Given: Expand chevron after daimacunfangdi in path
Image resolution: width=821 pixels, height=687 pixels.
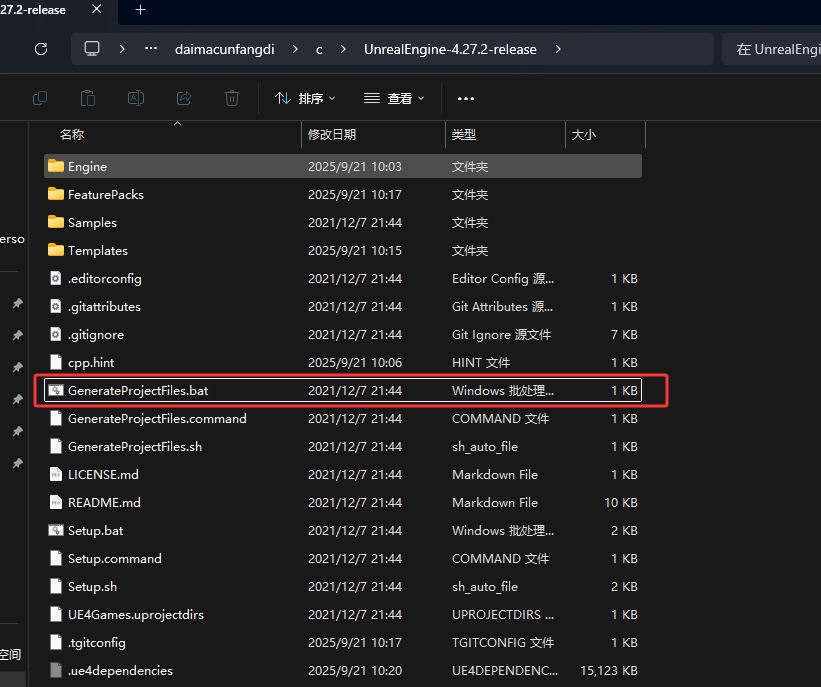Looking at the screenshot, I should point(295,49).
